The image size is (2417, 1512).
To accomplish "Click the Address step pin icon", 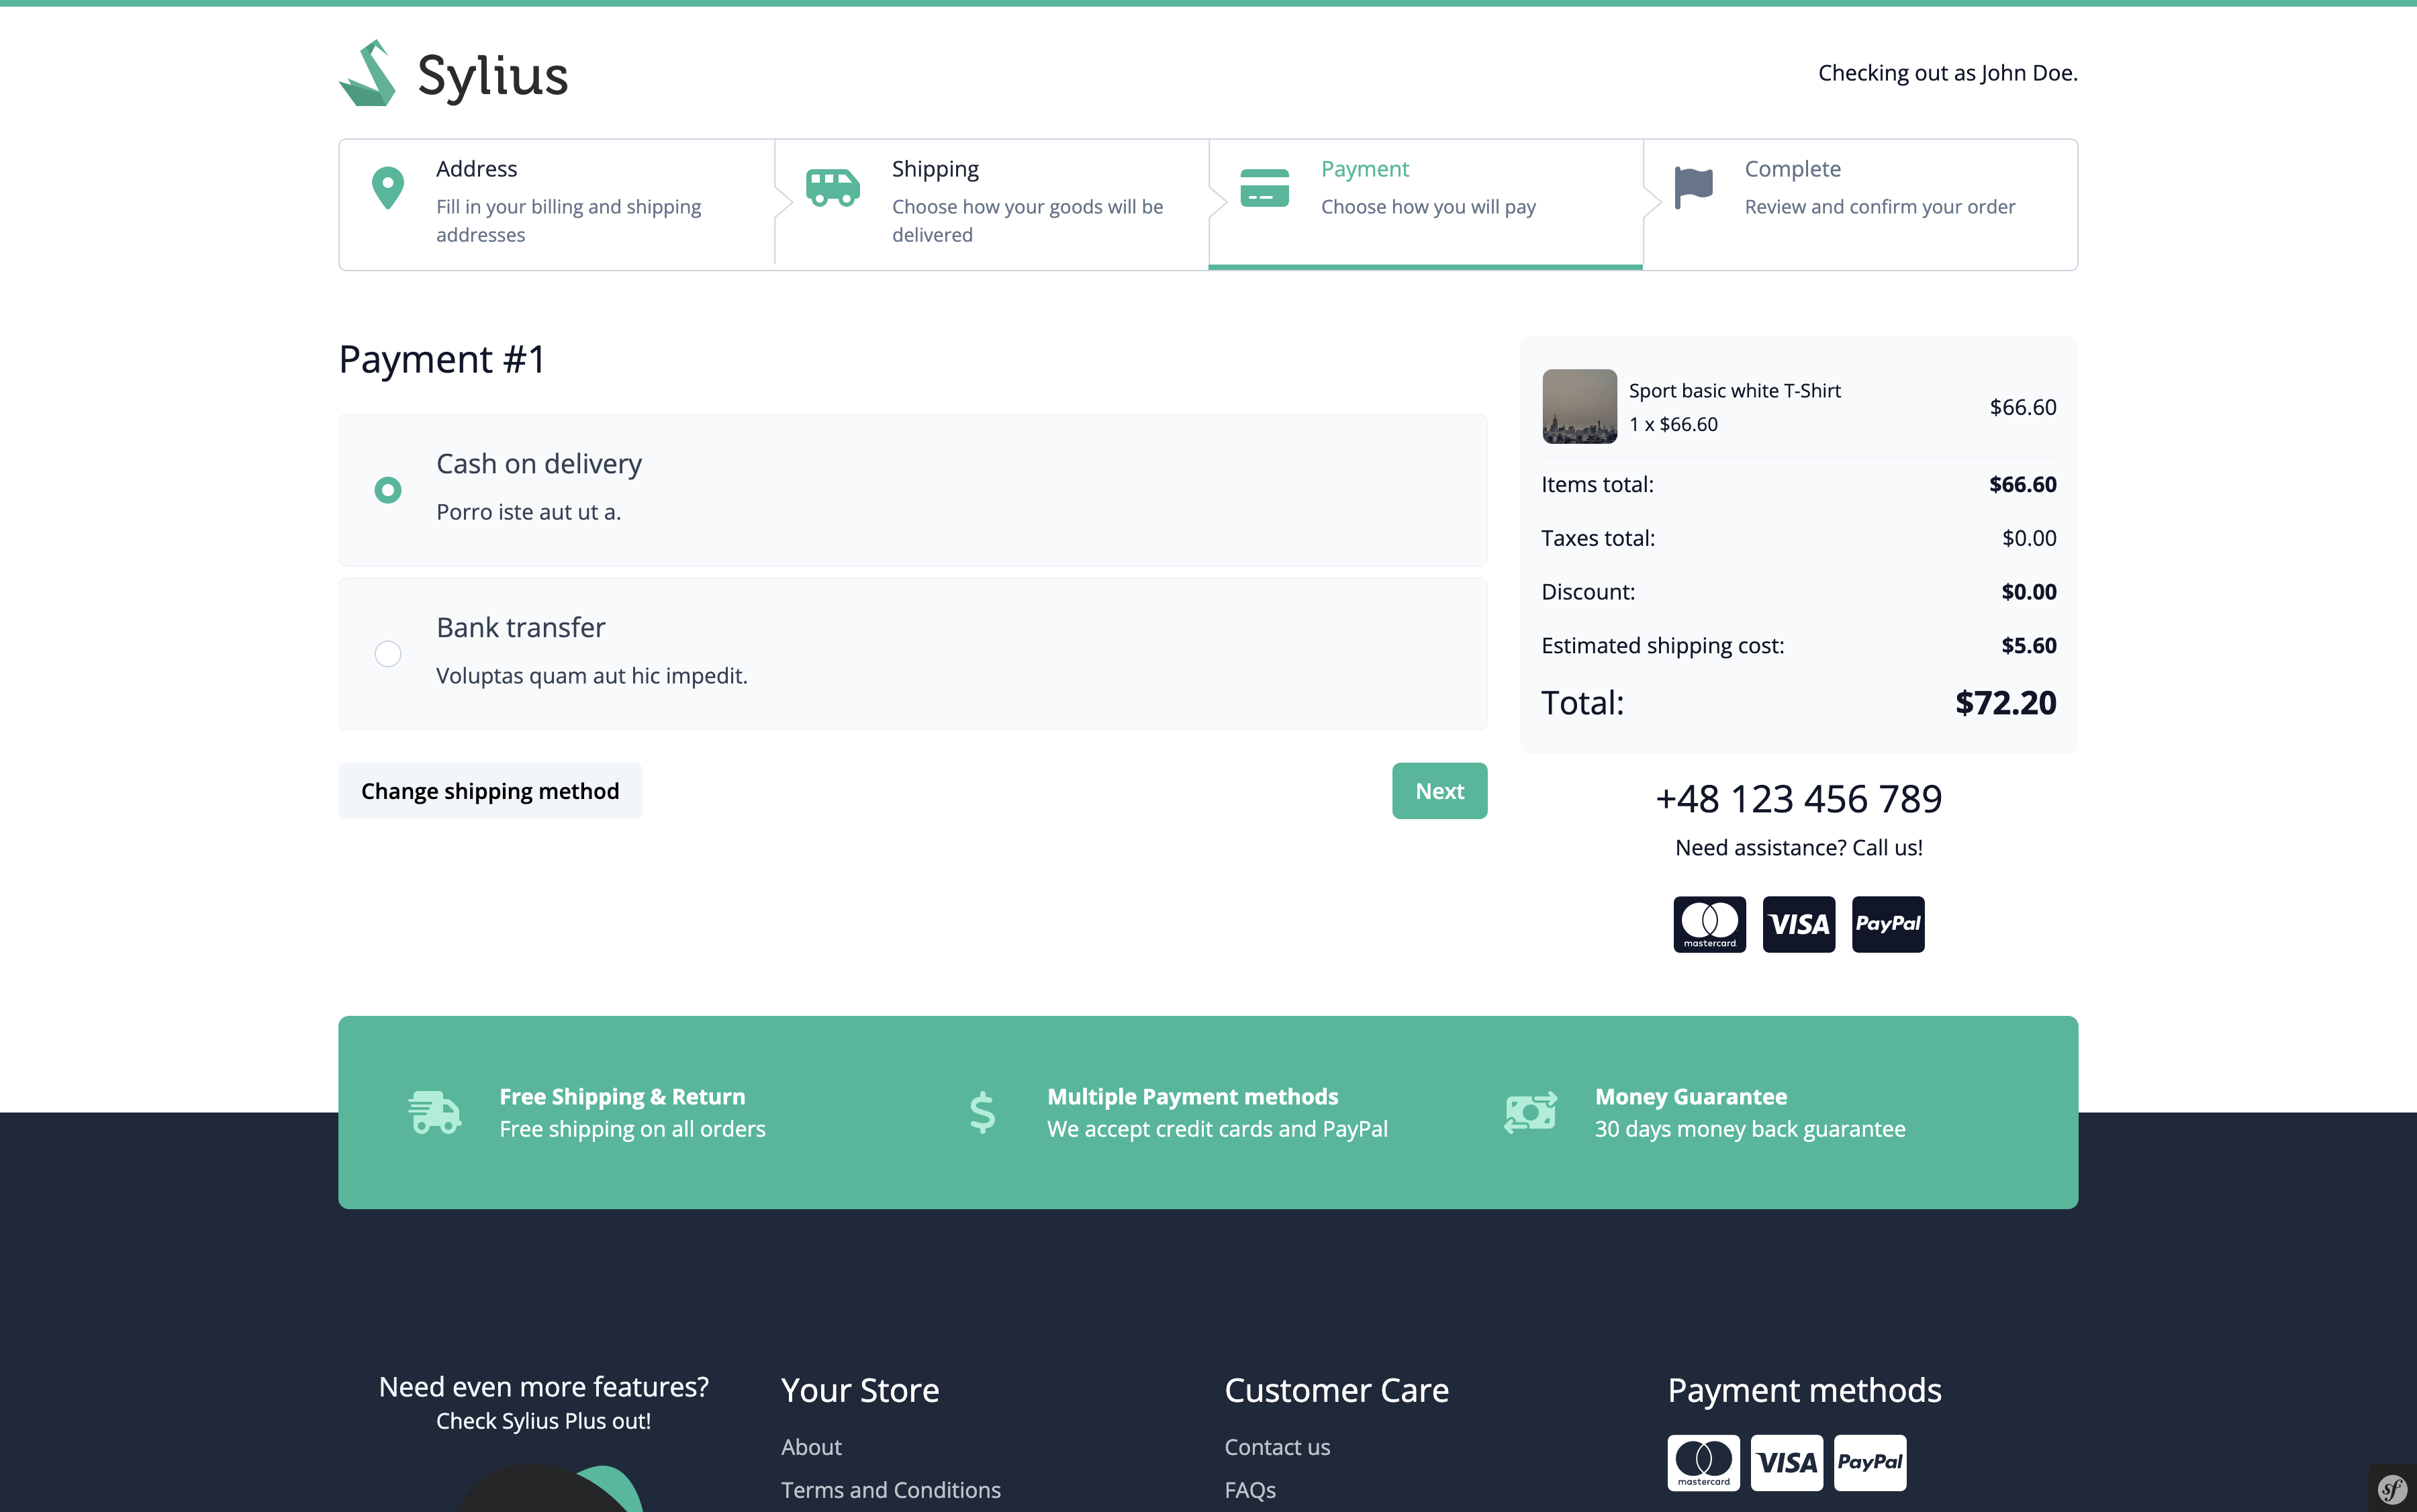I will (387, 187).
